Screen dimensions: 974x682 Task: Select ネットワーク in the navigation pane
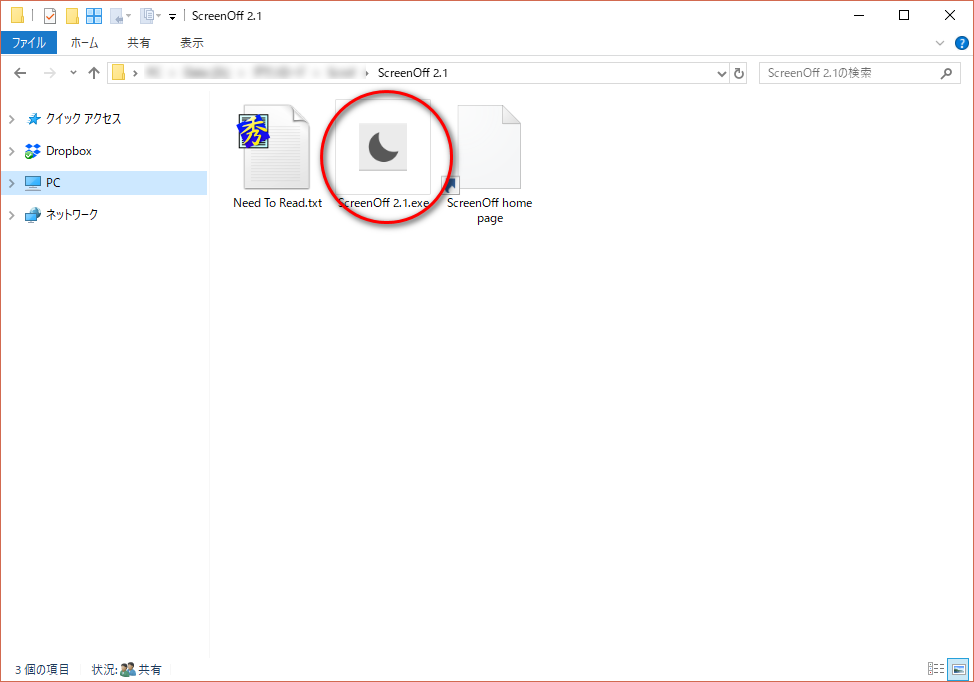(72, 214)
